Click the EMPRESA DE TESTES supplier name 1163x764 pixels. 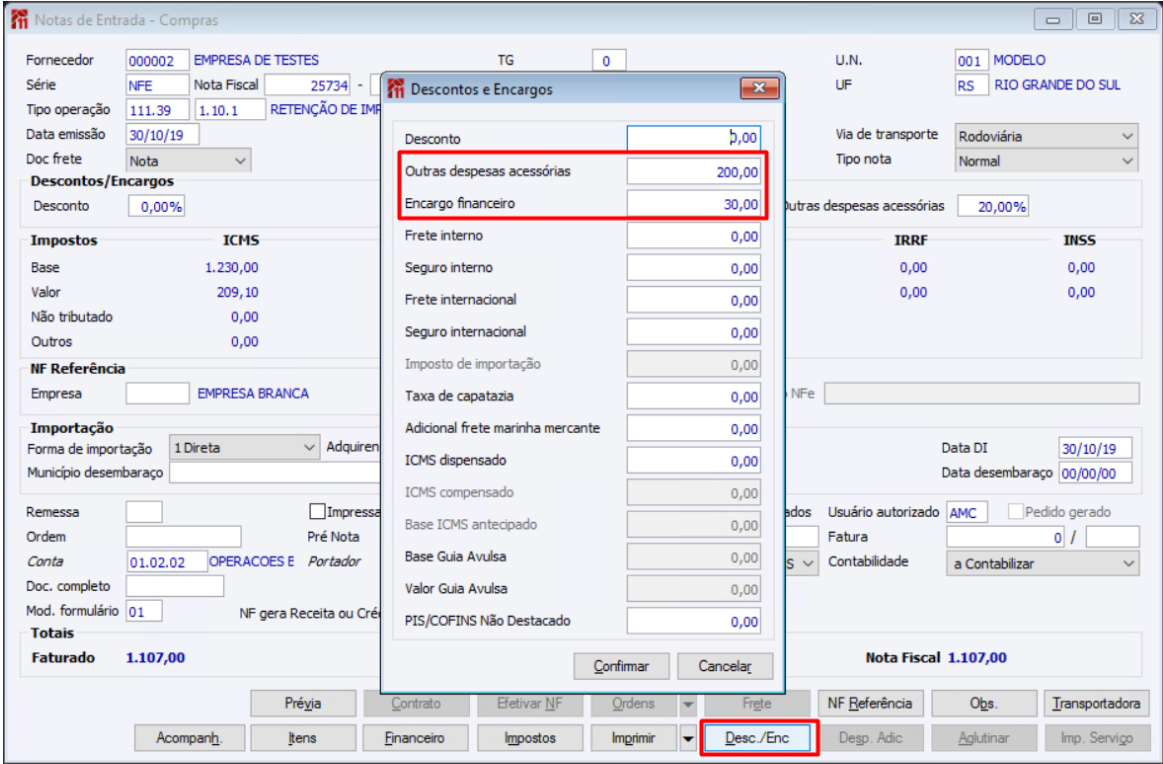(x=257, y=60)
